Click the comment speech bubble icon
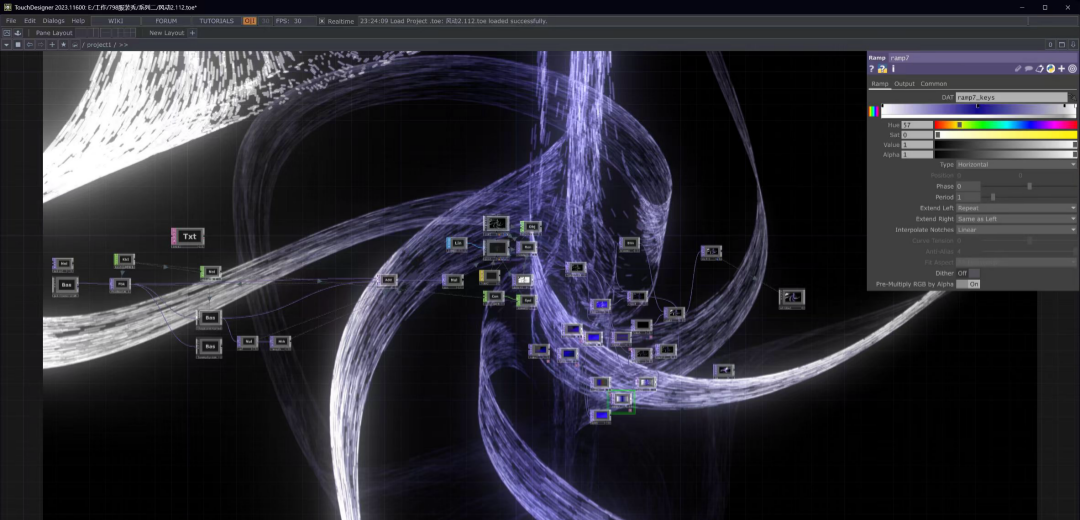 click(1029, 69)
